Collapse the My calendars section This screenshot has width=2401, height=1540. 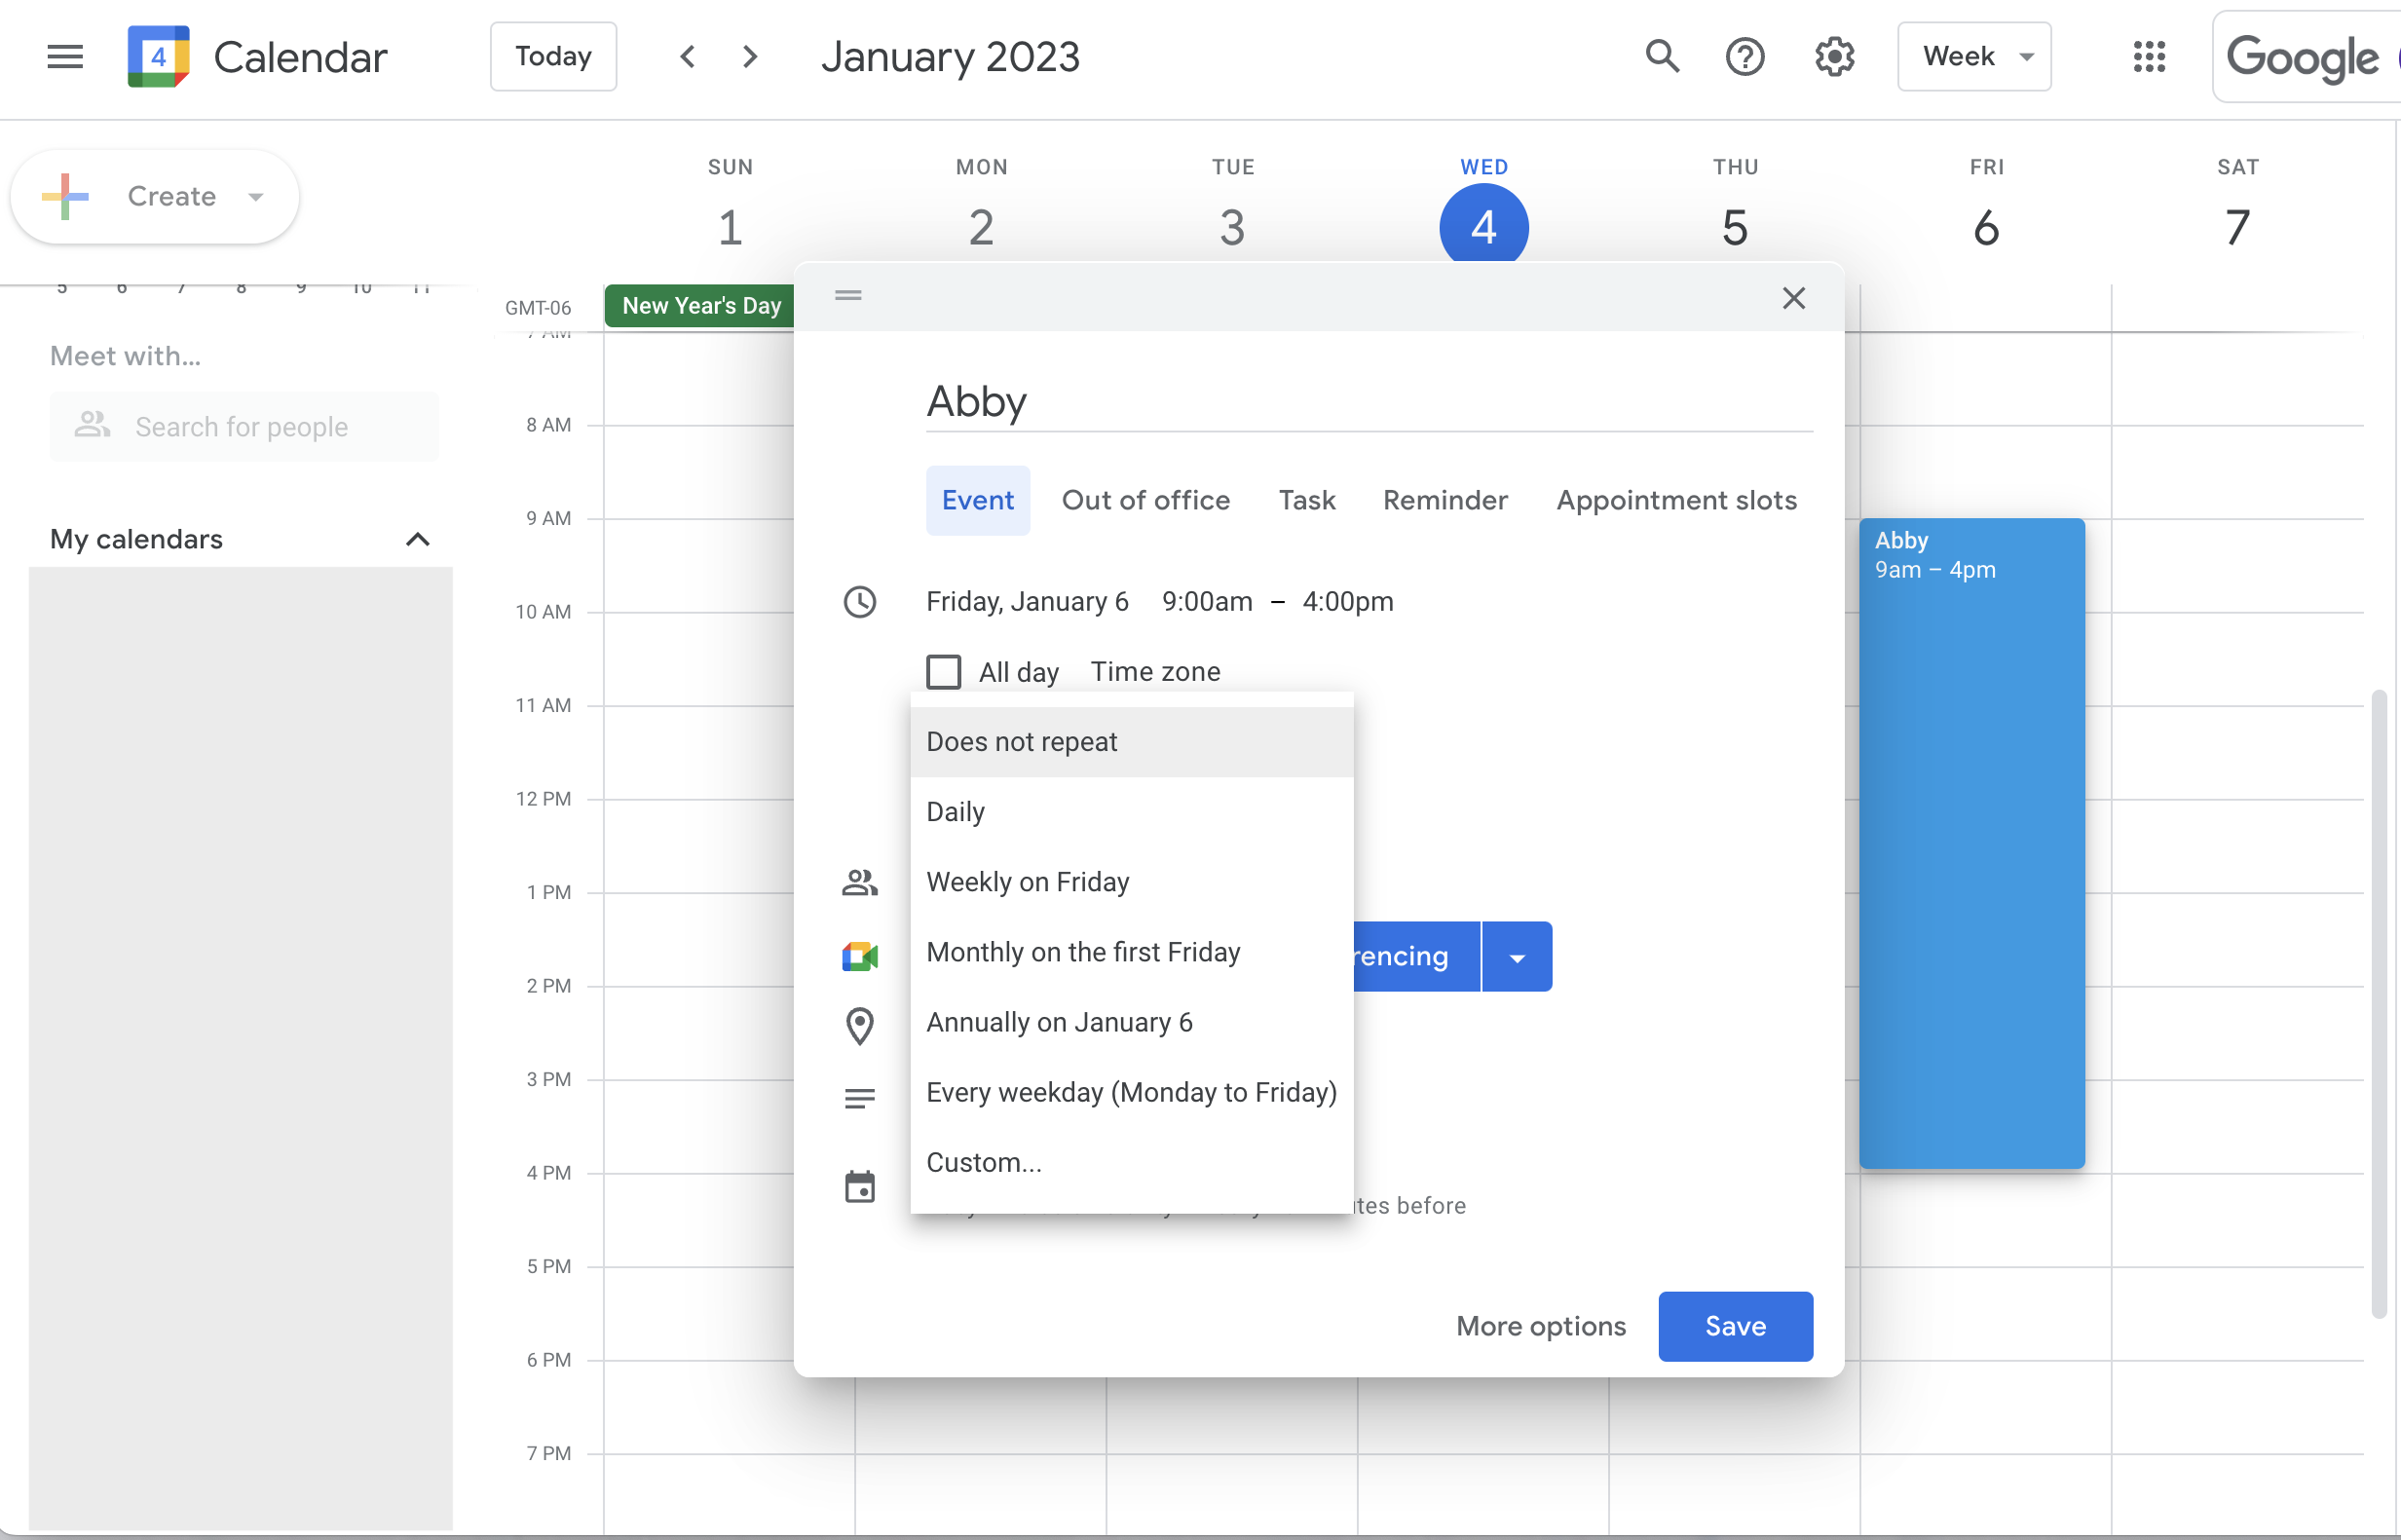[418, 540]
